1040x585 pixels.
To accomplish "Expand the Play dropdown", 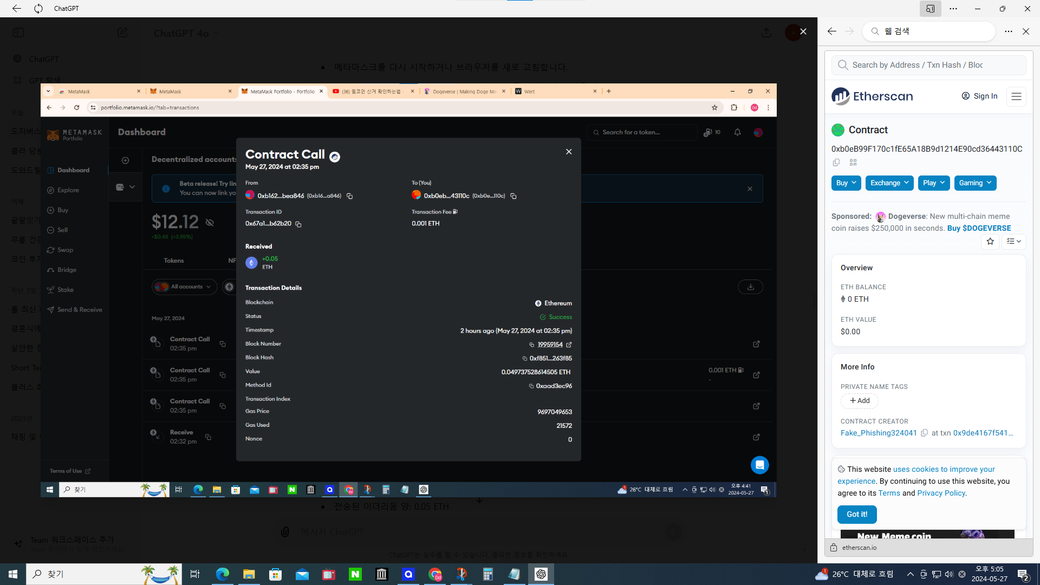I will coord(935,183).
